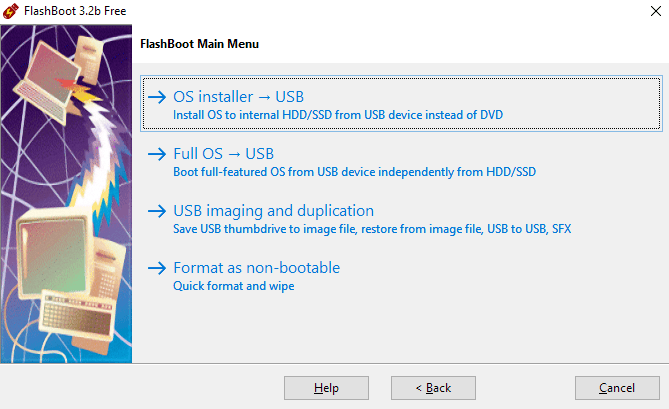
Task: Click the FlashBoot app icon in title bar
Action: (11, 11)
